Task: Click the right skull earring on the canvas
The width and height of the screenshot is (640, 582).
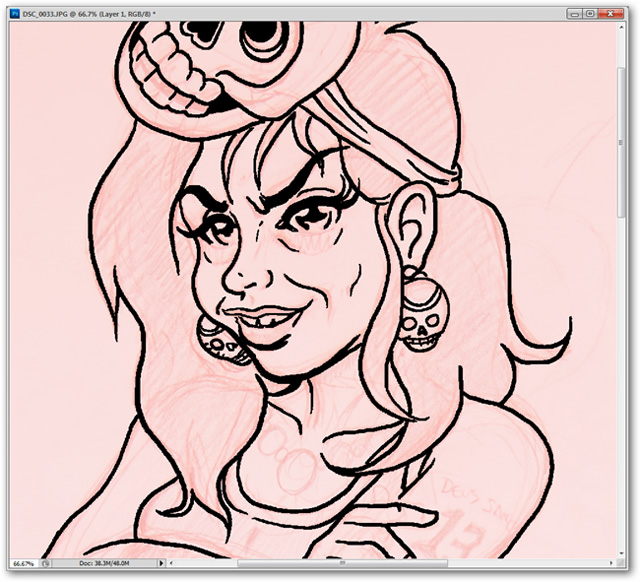Action: pos(419,318)
